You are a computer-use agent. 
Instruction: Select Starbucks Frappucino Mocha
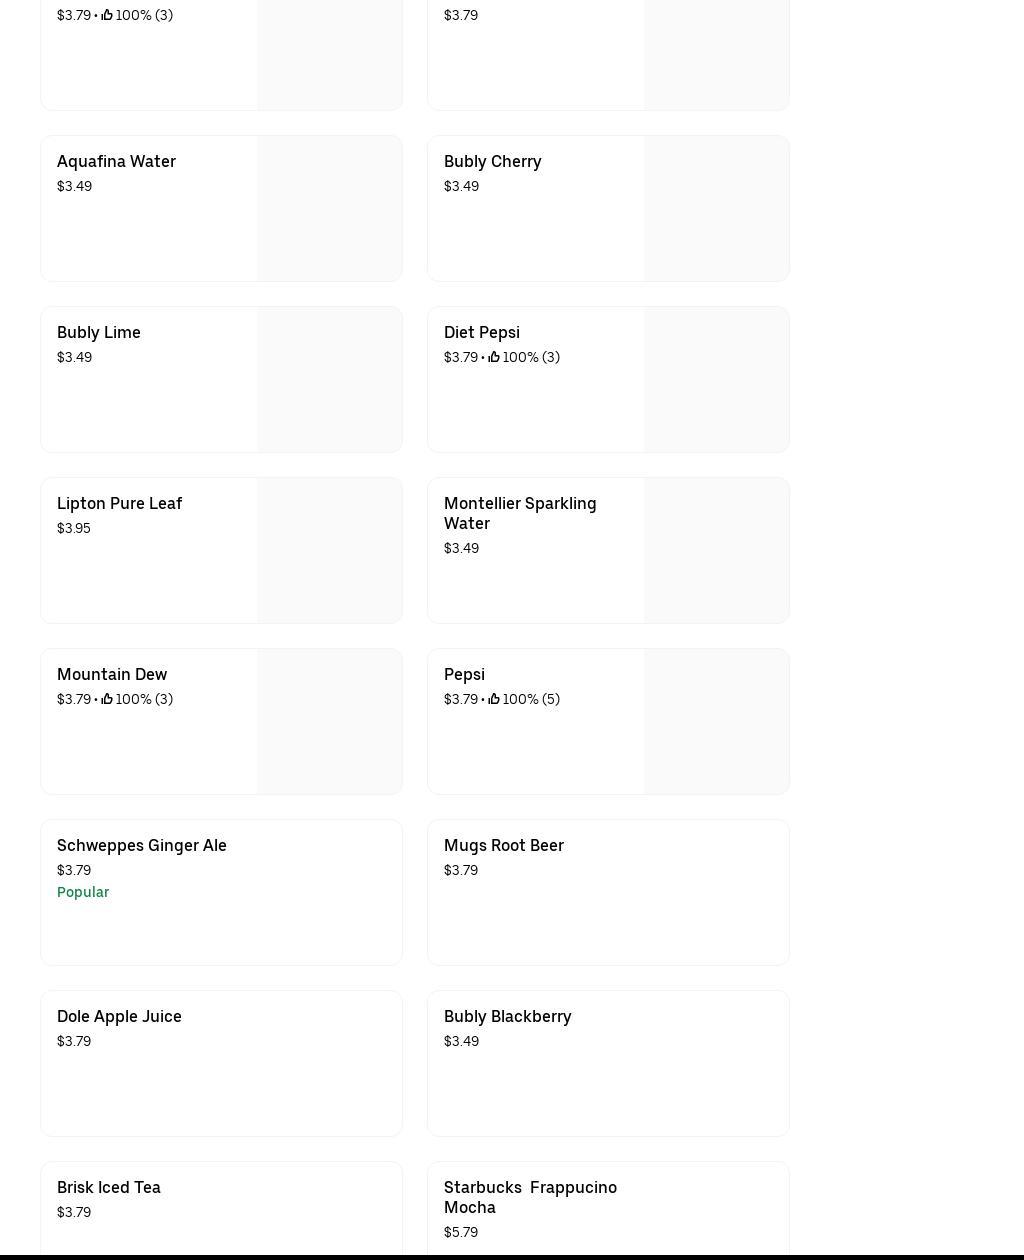(530, 1197)
